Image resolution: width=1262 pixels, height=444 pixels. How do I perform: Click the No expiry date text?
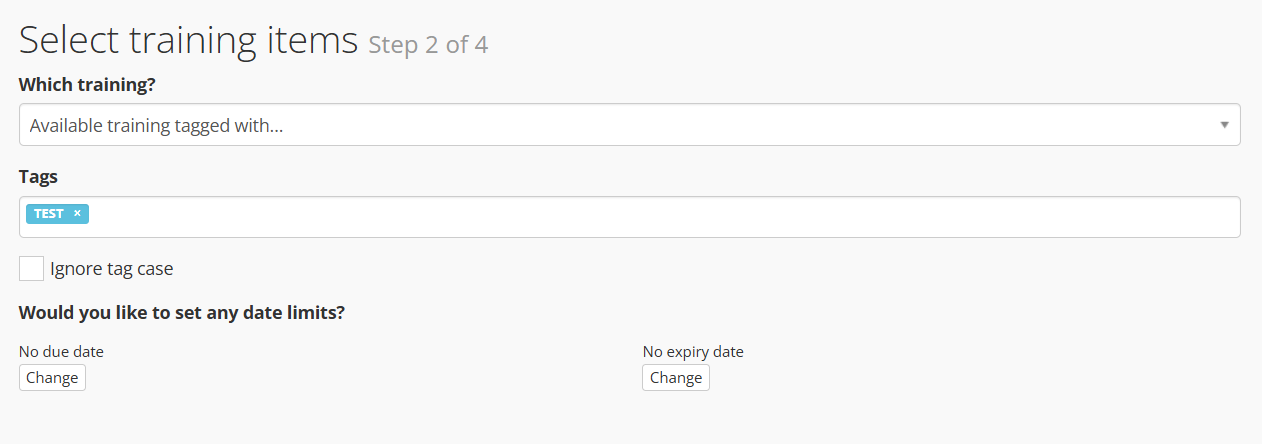coord(693,352)
